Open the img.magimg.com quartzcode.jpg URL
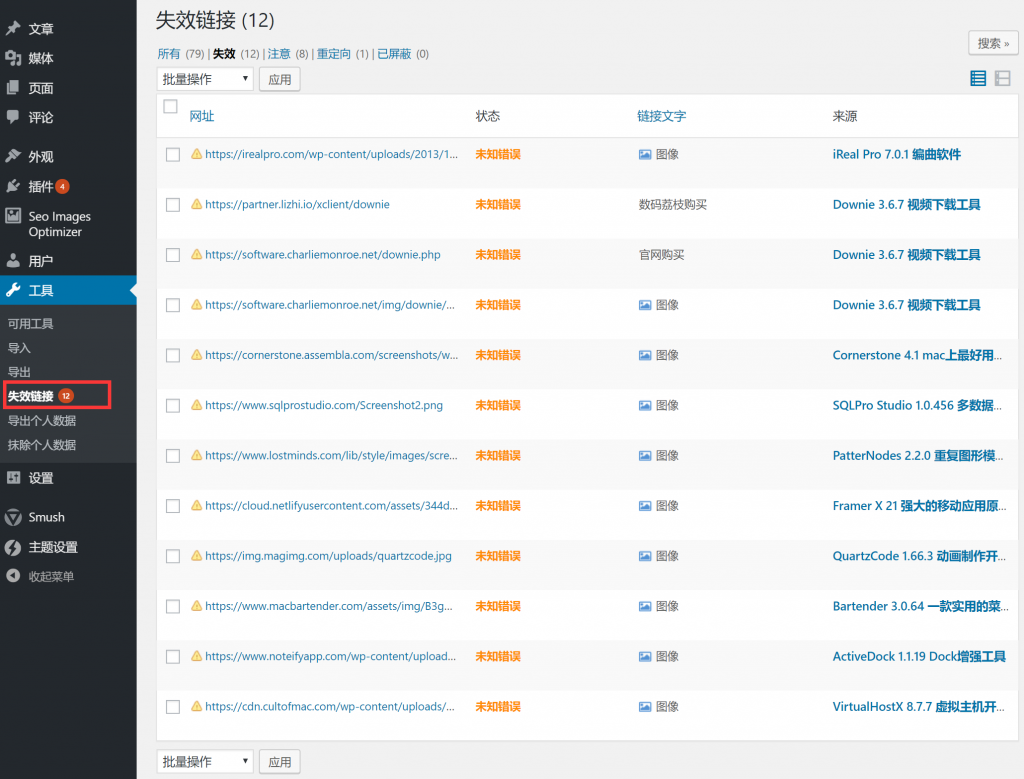Screen dimensions: 1024x779 tap(328, 556)
